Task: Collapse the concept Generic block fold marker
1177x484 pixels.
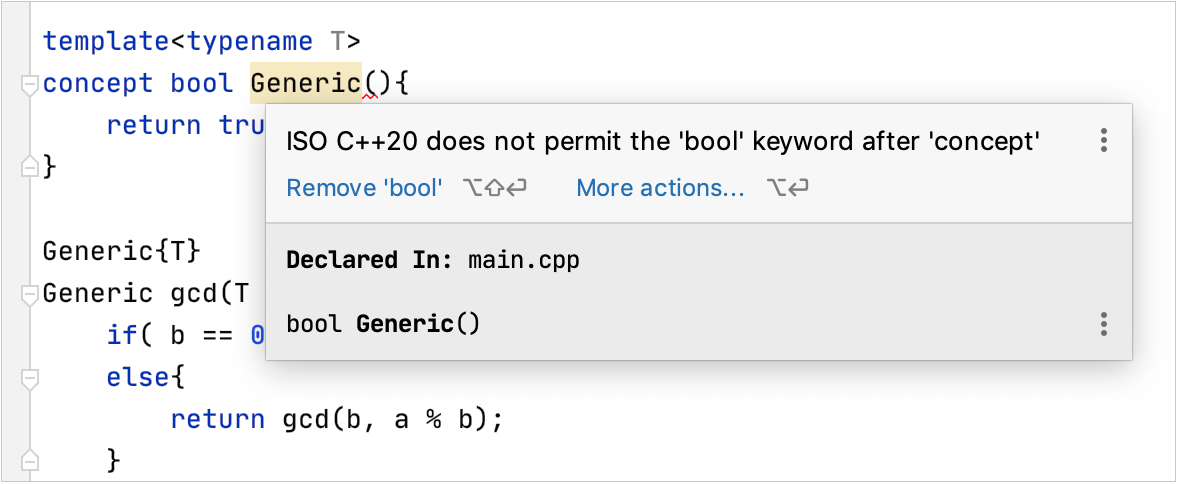Action: click(29, 86)
